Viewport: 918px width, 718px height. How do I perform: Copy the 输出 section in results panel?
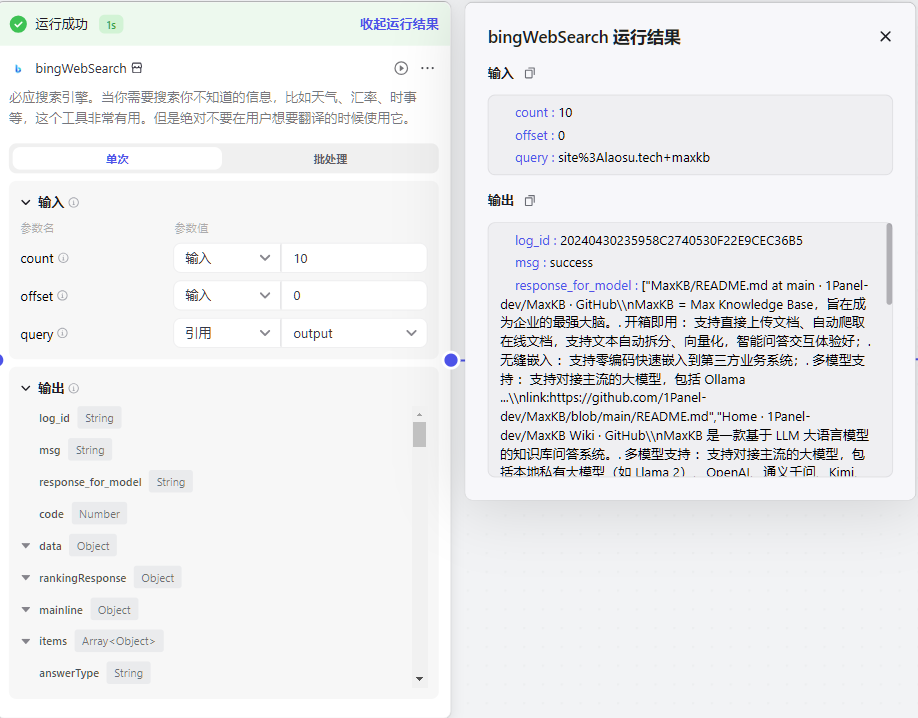click(x=529, y=200)
